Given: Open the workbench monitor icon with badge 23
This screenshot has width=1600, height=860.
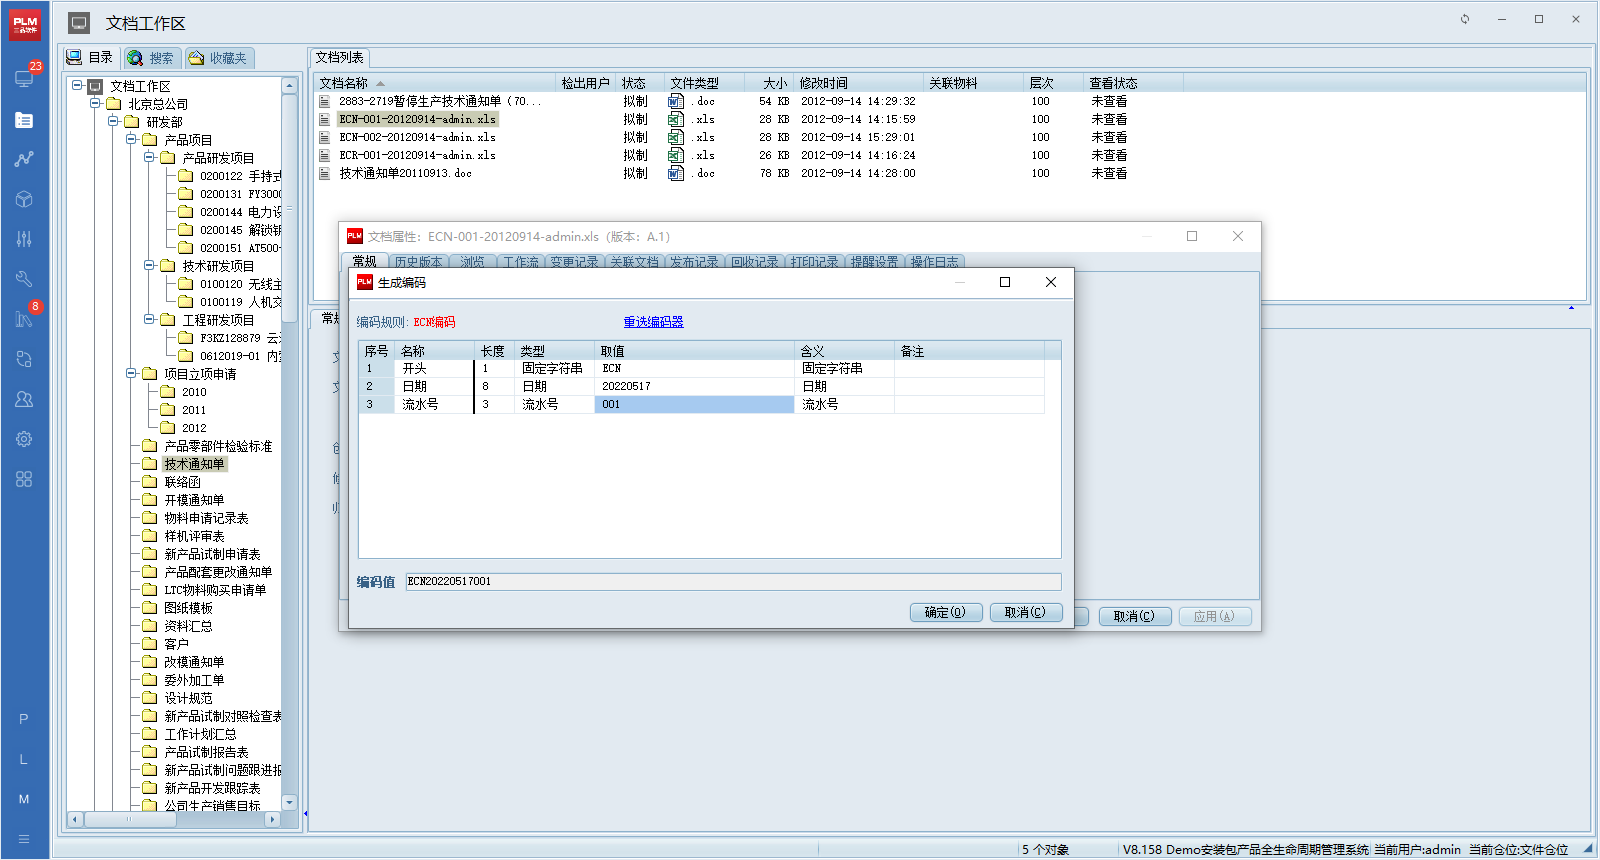Looking at the screenshot, I should tap(24, 78).
